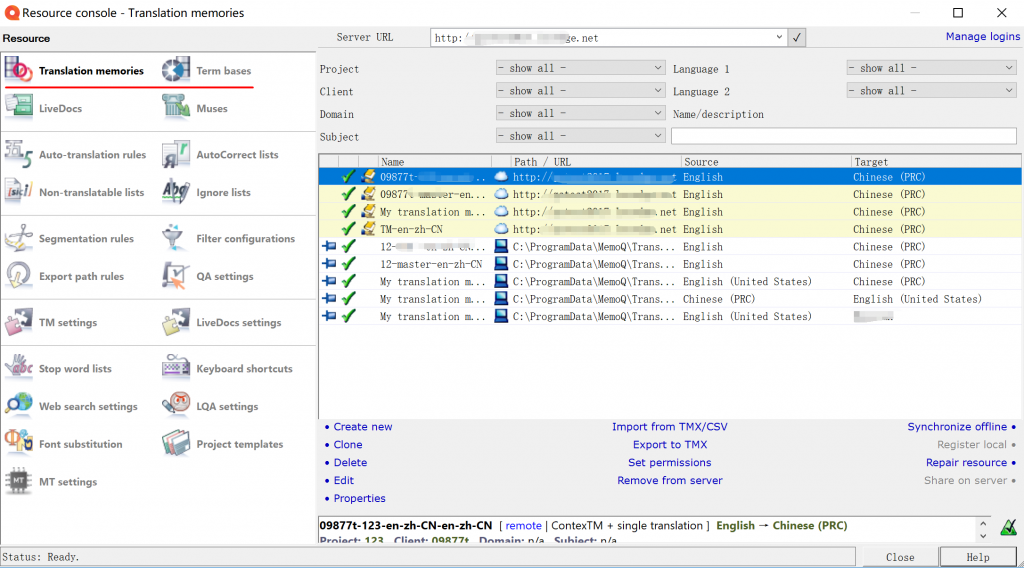Image resolution: width=1024 pixels, height=568 pixels.
Task: Click in the Name/description filter field
Action: point(843,136)
